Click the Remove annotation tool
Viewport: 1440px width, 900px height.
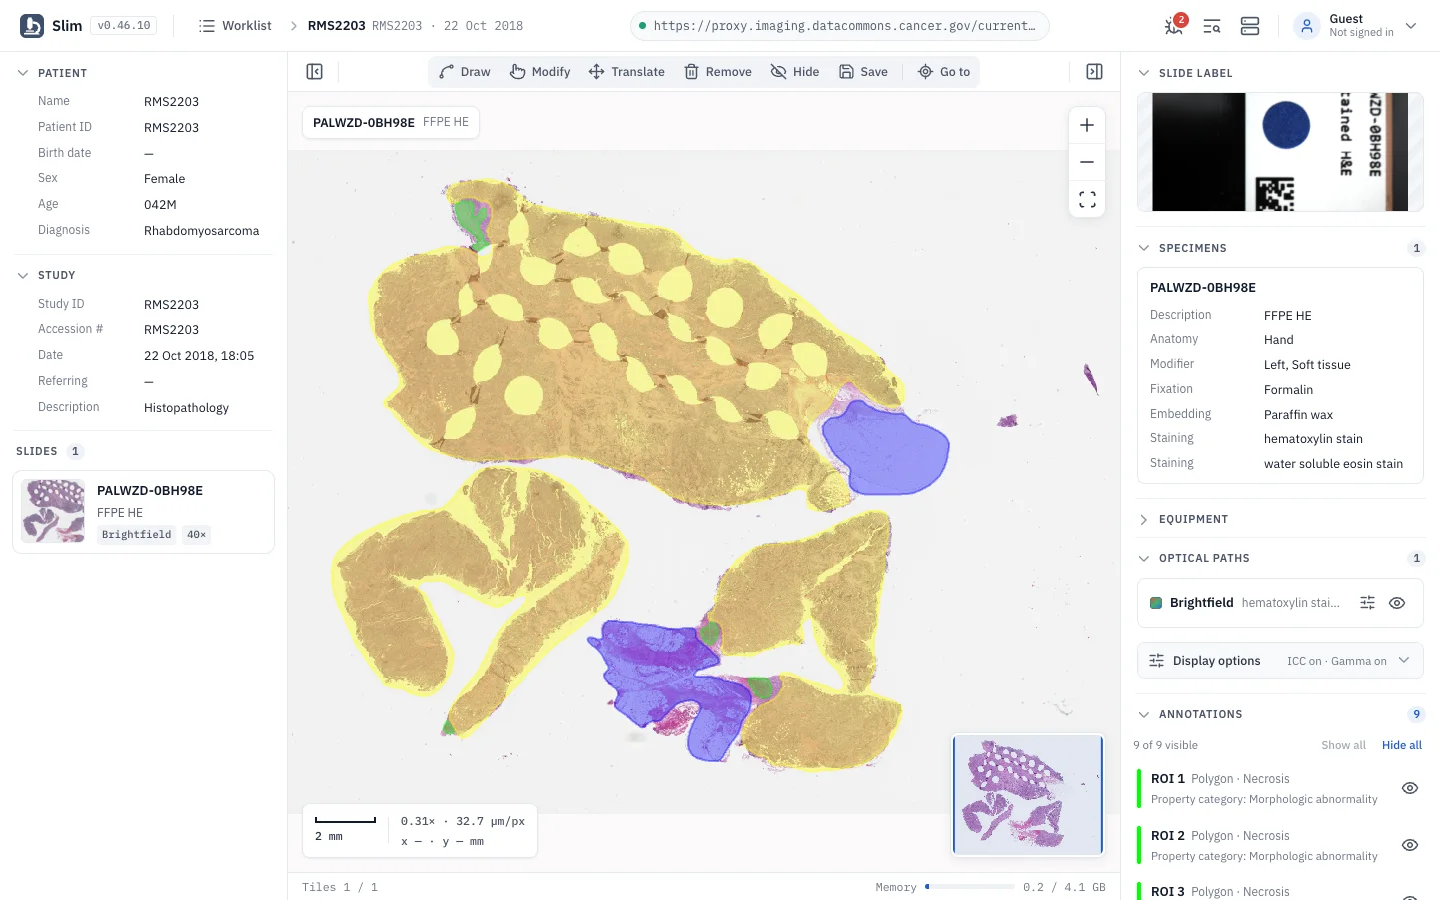tap(718, 72)
